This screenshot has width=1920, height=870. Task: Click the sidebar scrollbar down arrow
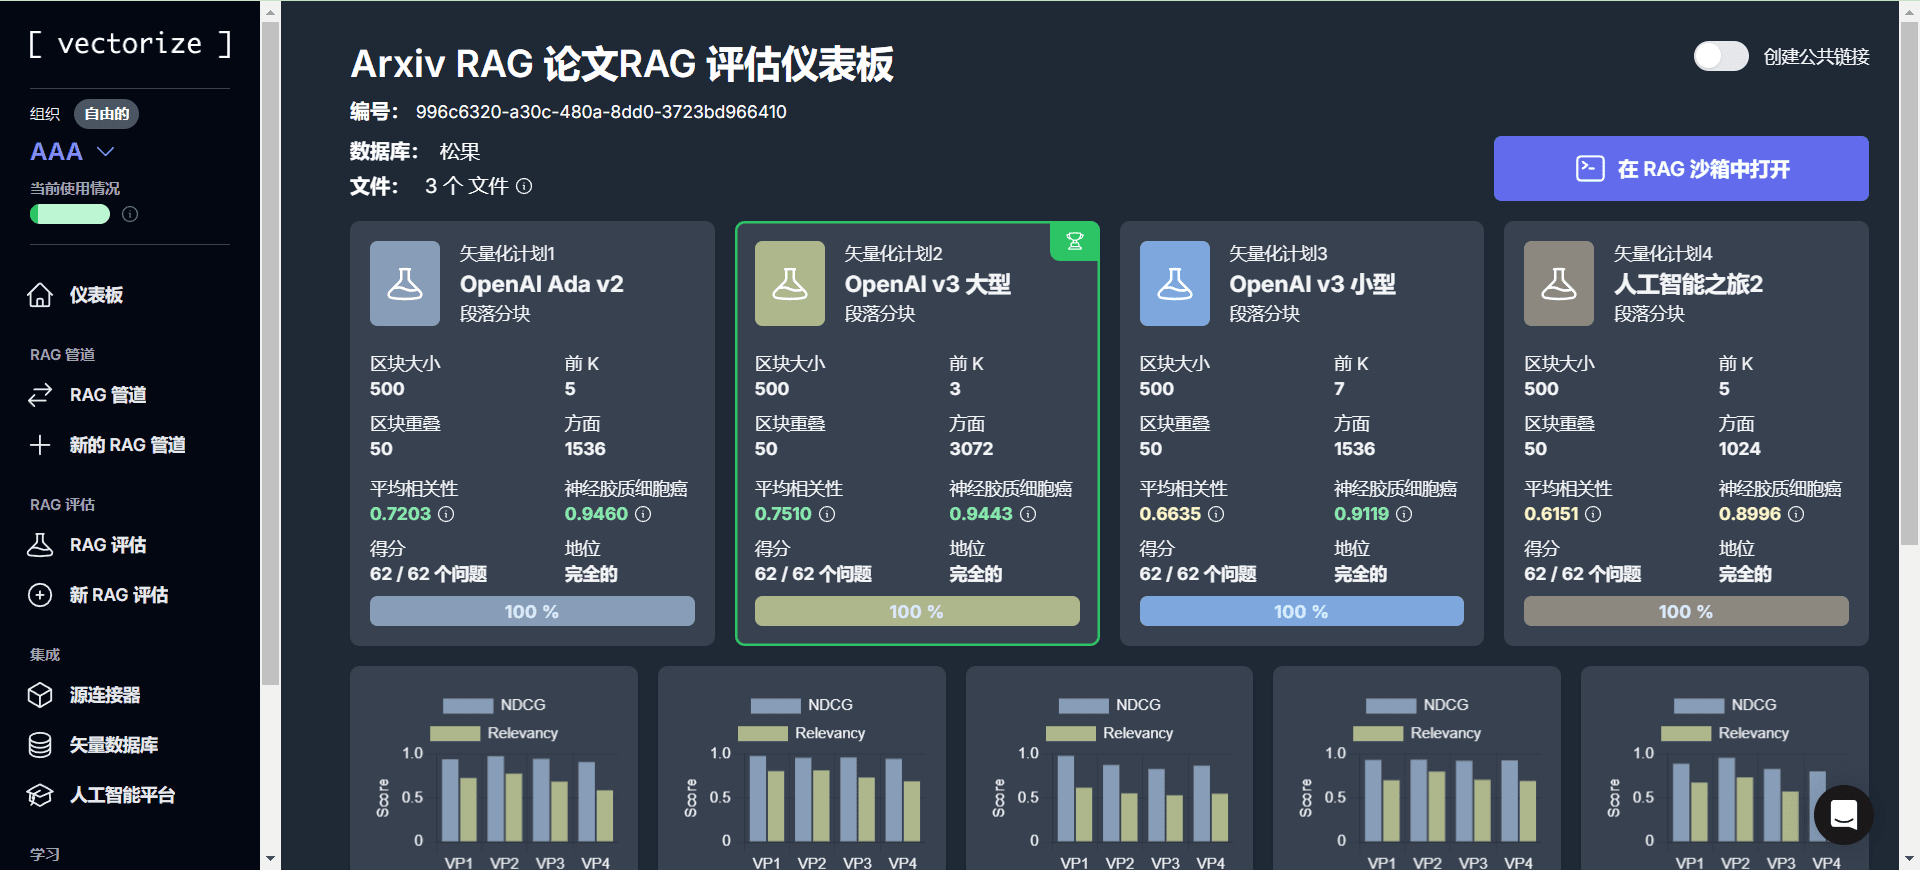tap(270, 858)
